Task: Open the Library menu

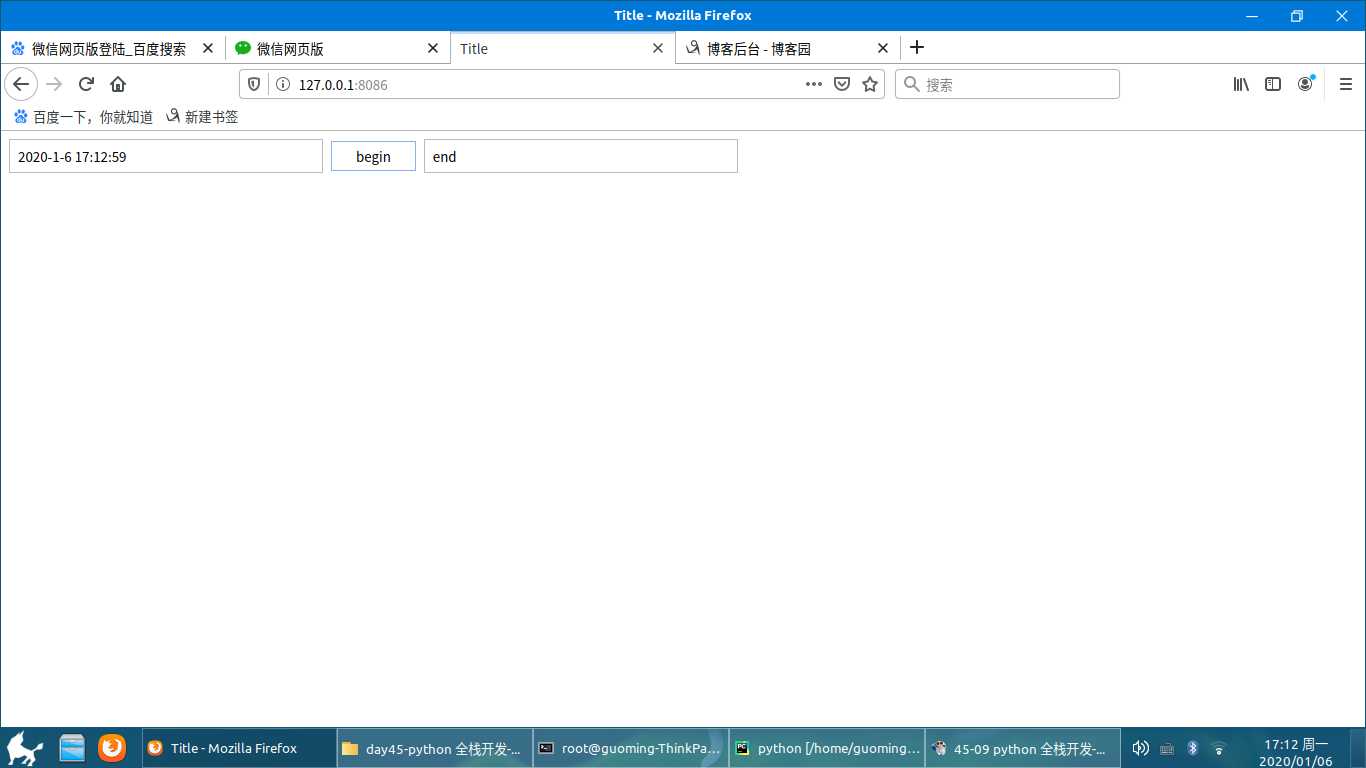Action: 1241,85
